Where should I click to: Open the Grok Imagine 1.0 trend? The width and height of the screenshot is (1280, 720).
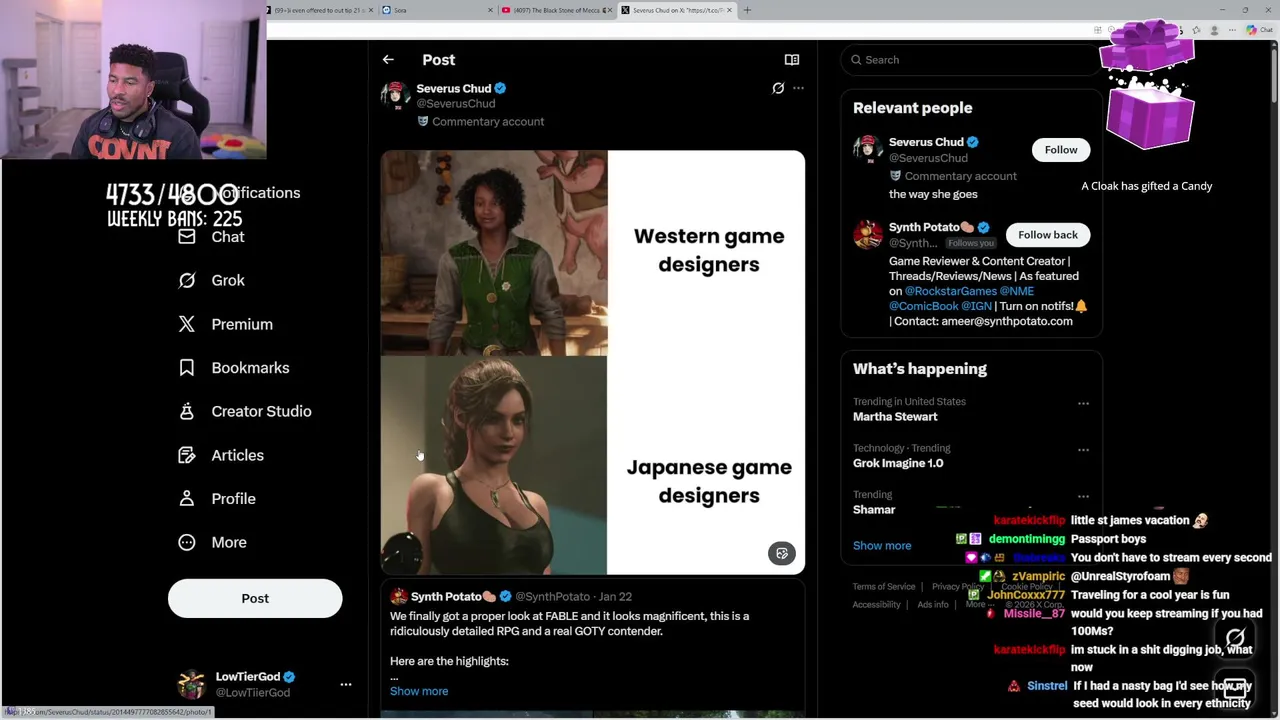(898, 463)
